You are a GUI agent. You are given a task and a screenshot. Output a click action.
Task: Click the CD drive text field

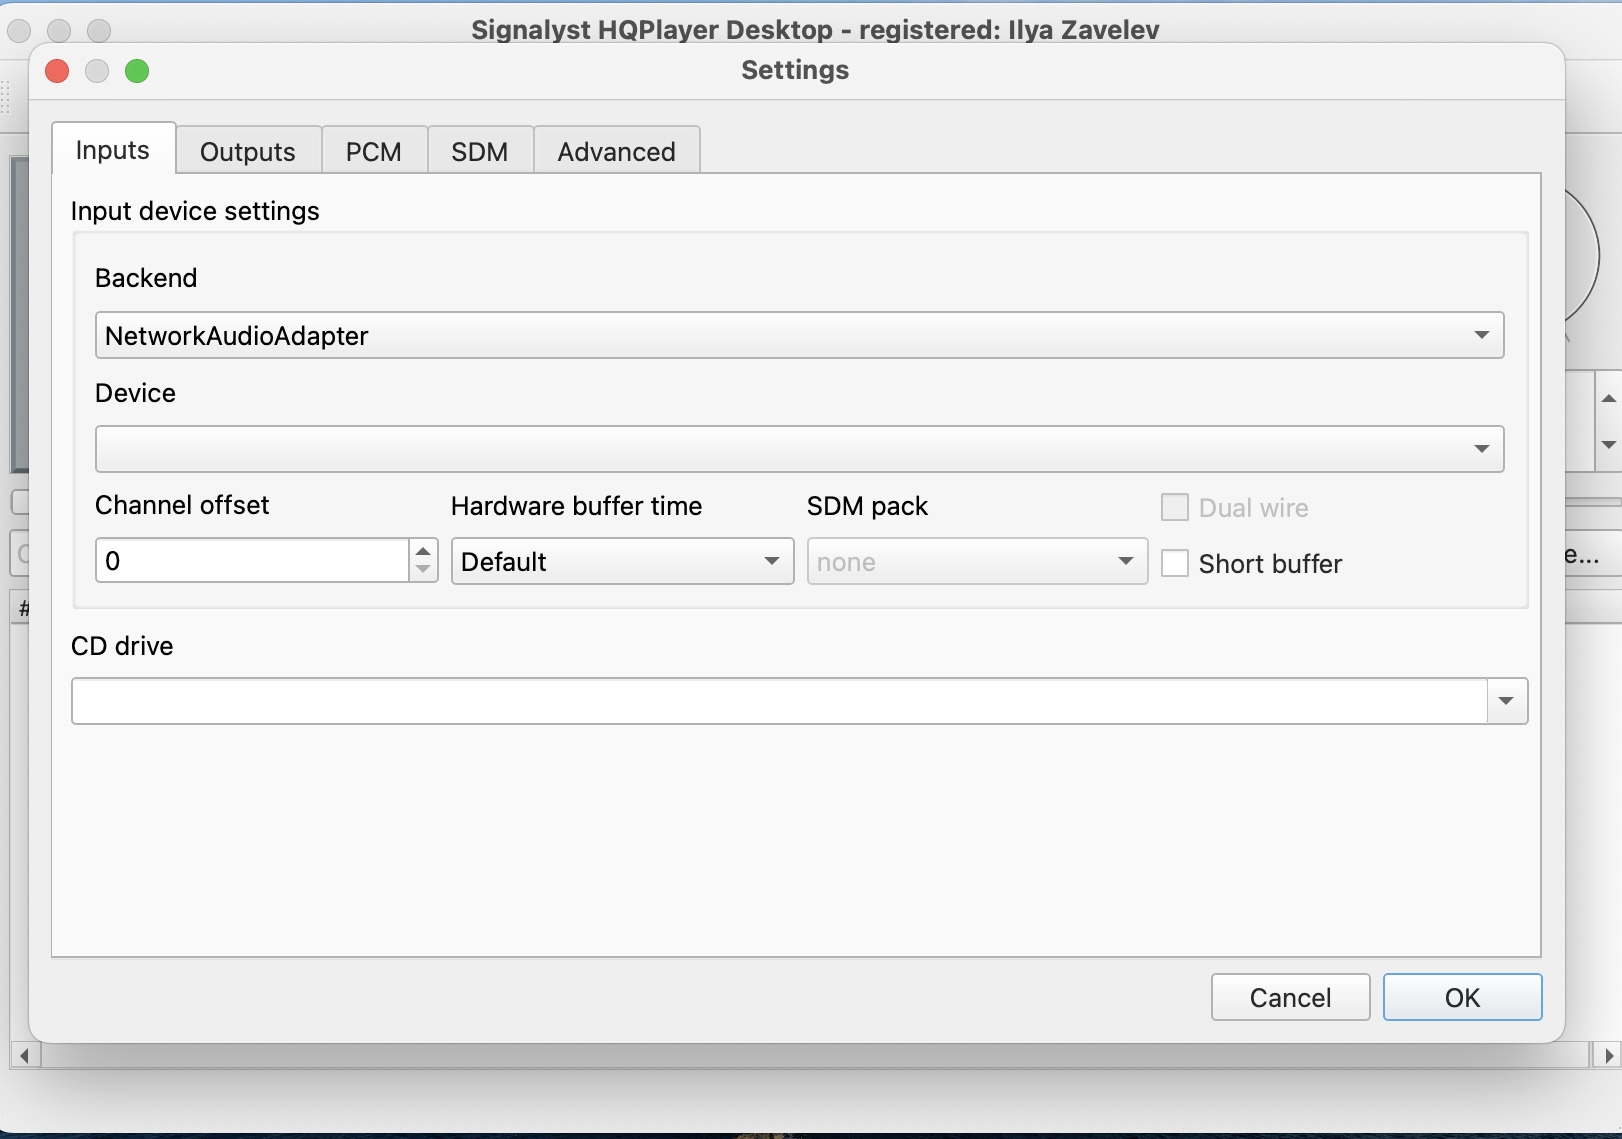[x=779, y=701]
